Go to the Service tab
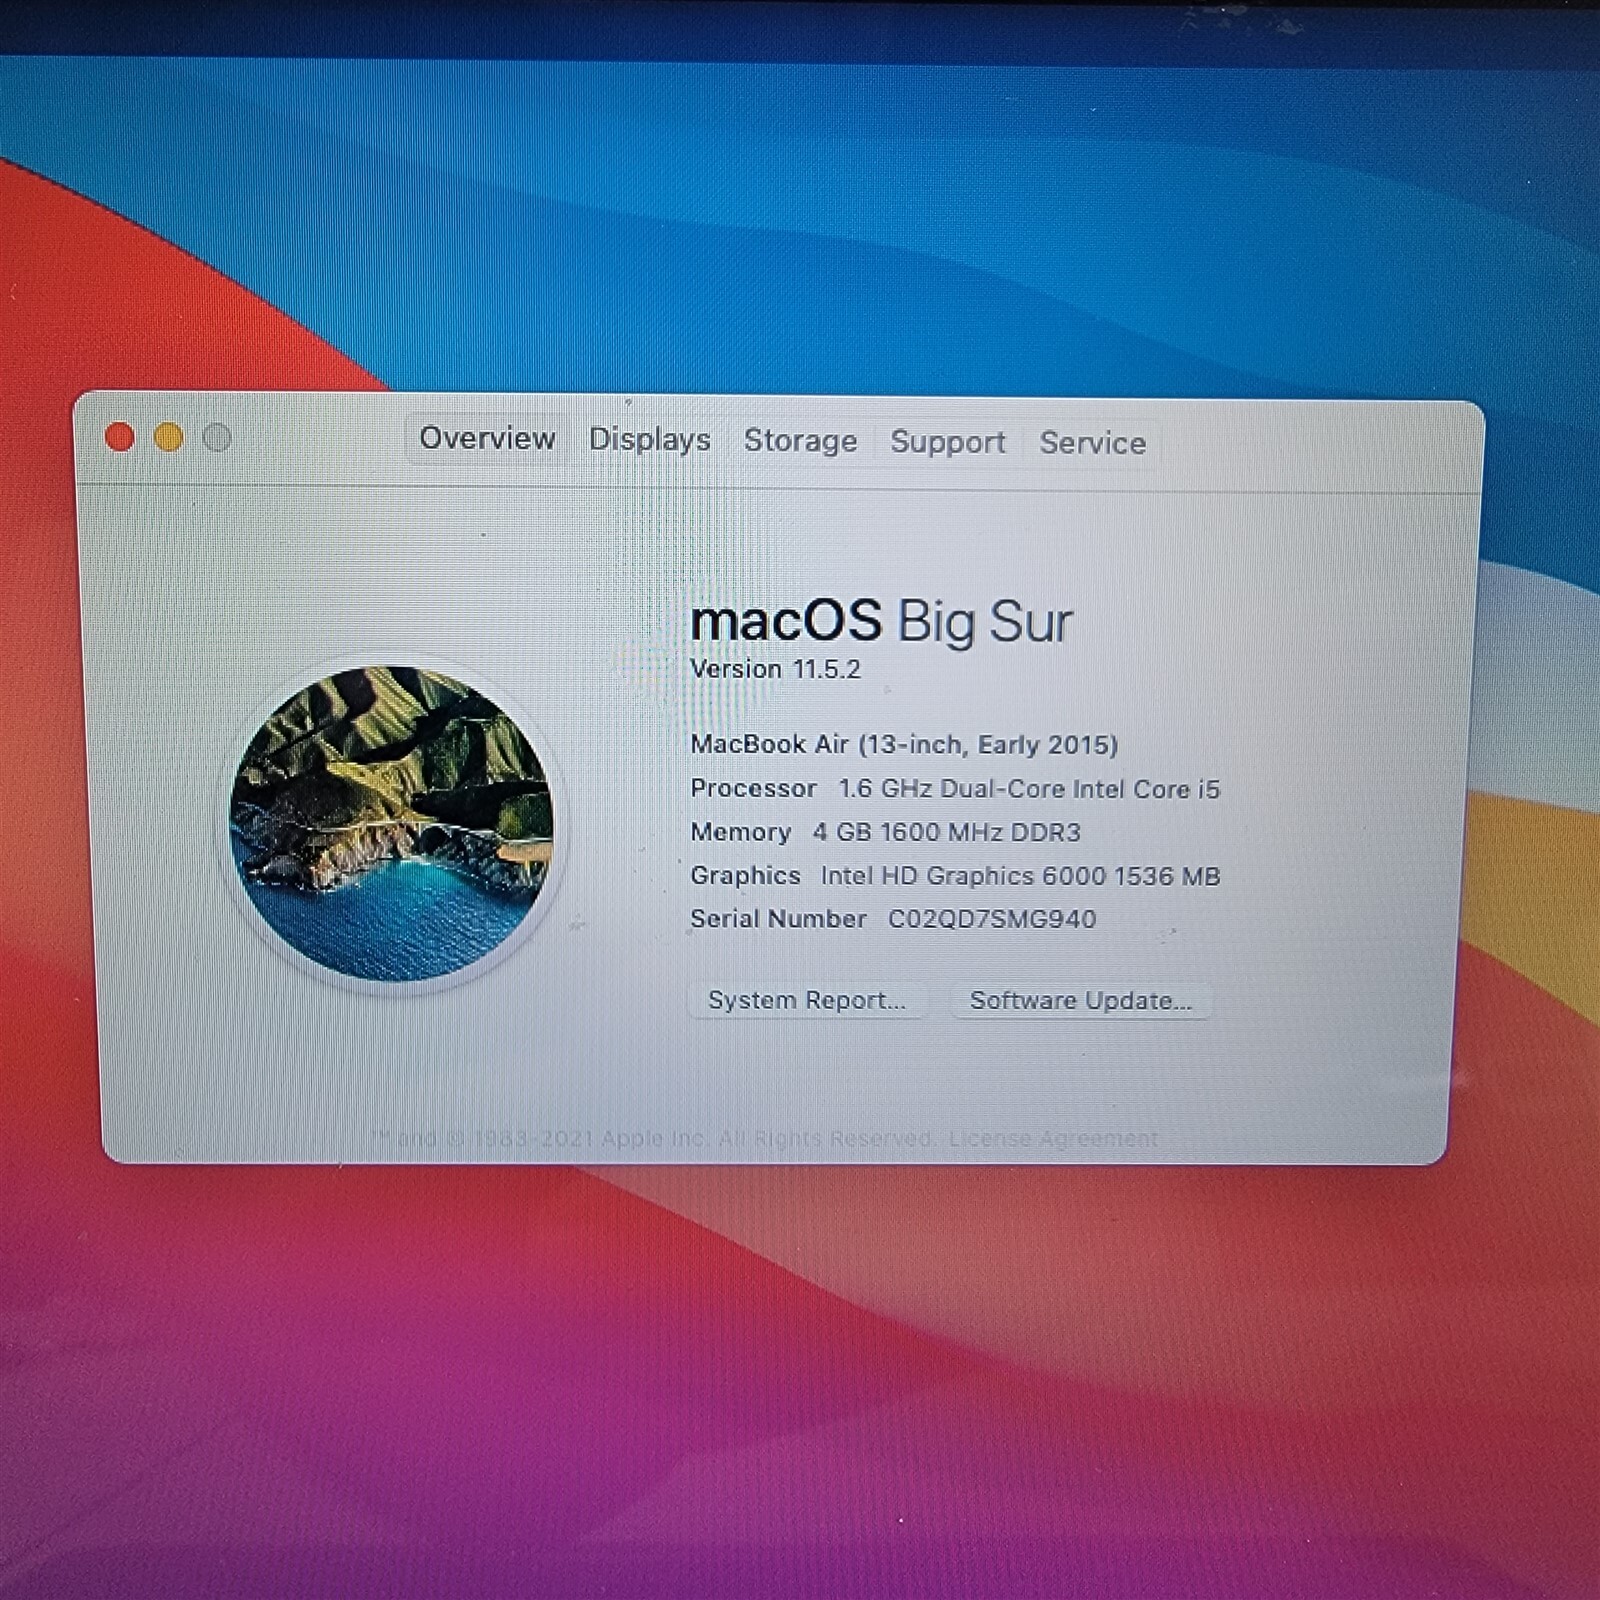Viewport: 1600px width, 1600px height. [x=1092, y=443]
